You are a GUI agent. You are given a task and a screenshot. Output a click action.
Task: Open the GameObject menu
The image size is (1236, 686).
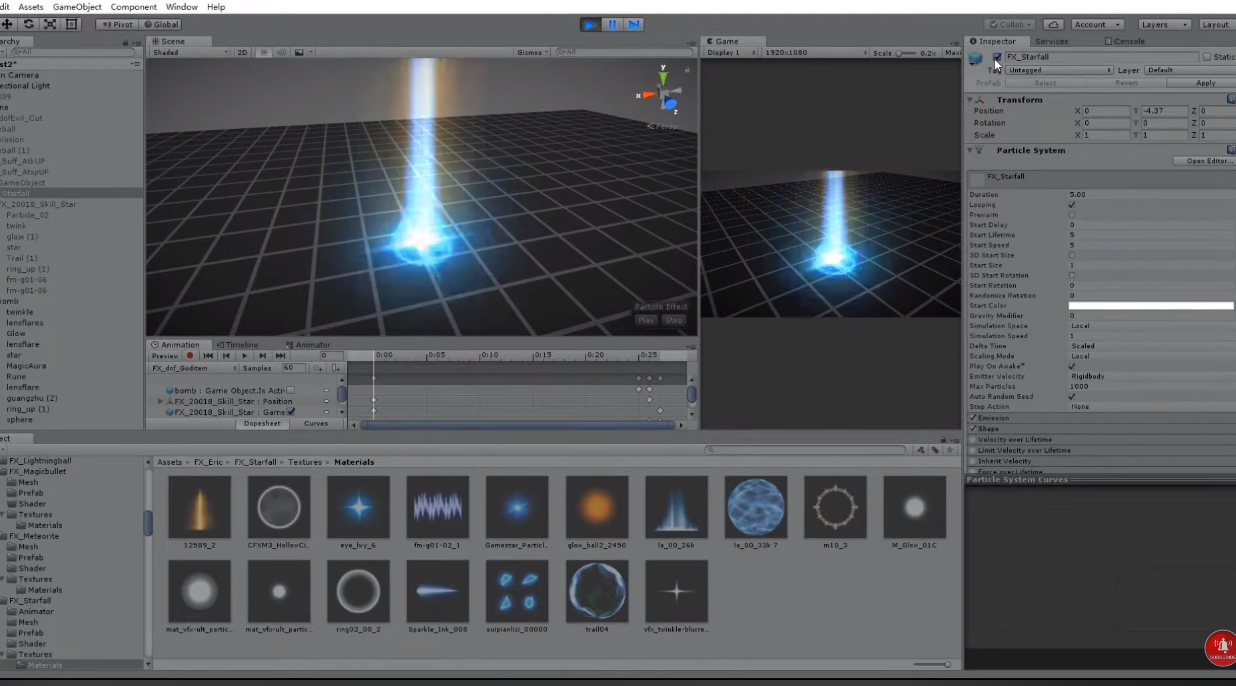[77, 7]
